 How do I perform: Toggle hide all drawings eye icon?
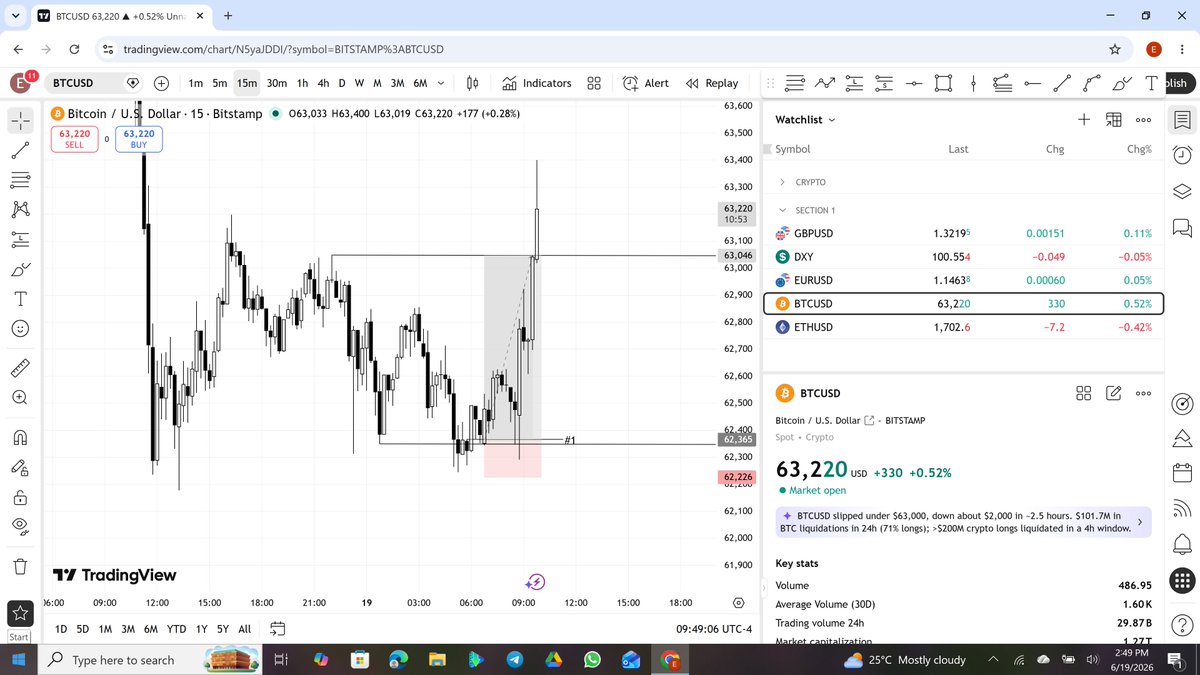pos(21,526)
